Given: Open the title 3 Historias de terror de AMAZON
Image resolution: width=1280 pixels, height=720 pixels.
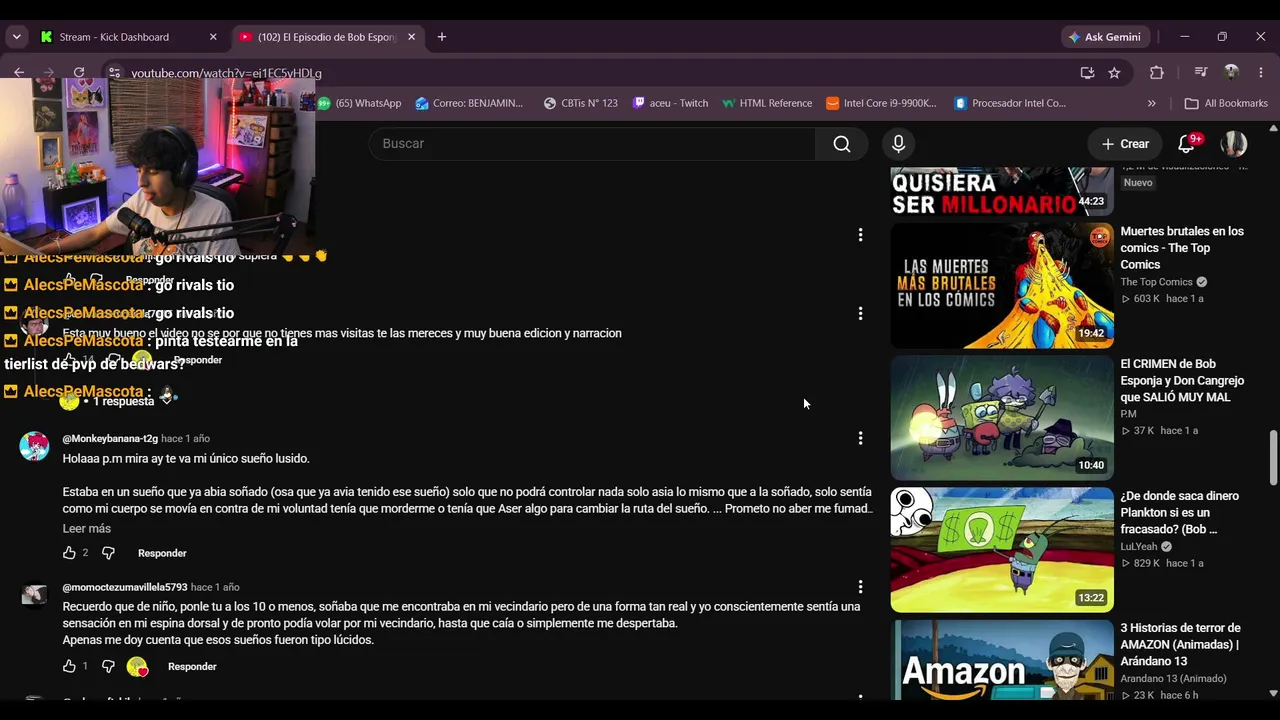Looking at the screenshot, I should [x=1180, y=645].
